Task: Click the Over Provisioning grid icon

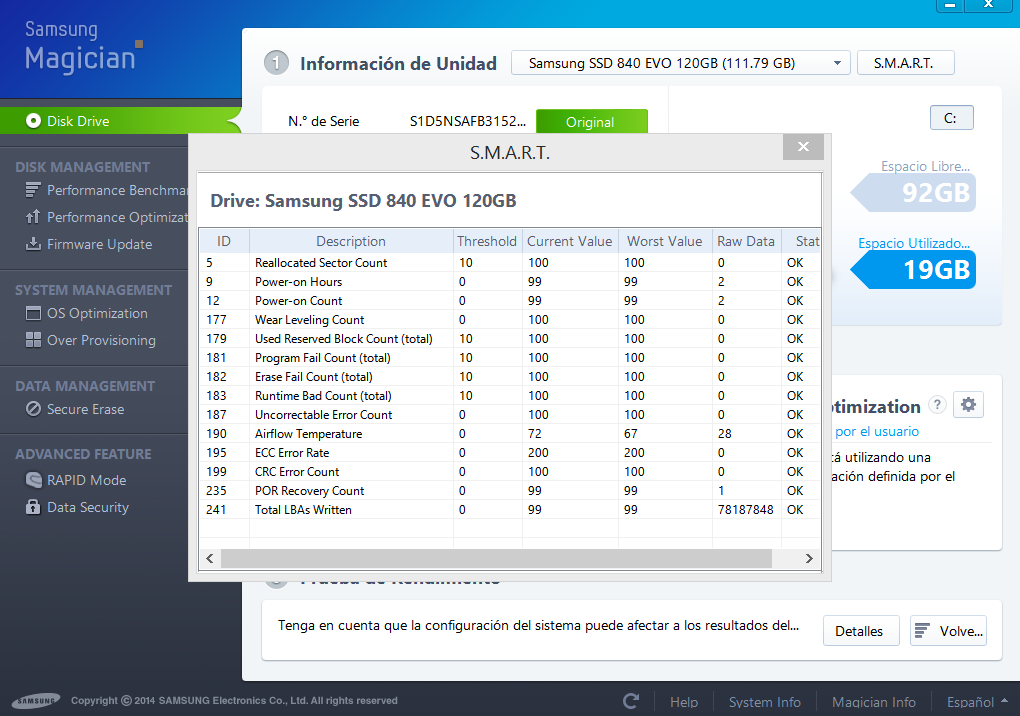Action: (x=33, y=339)
